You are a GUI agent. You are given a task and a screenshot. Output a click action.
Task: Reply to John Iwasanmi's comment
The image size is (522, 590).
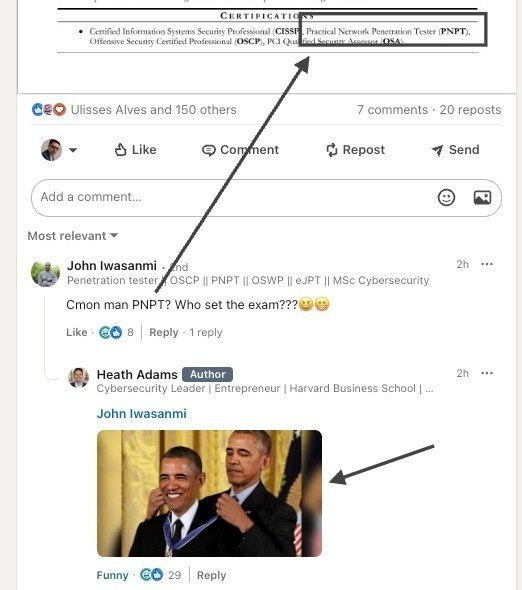click(x=164, y=332)
